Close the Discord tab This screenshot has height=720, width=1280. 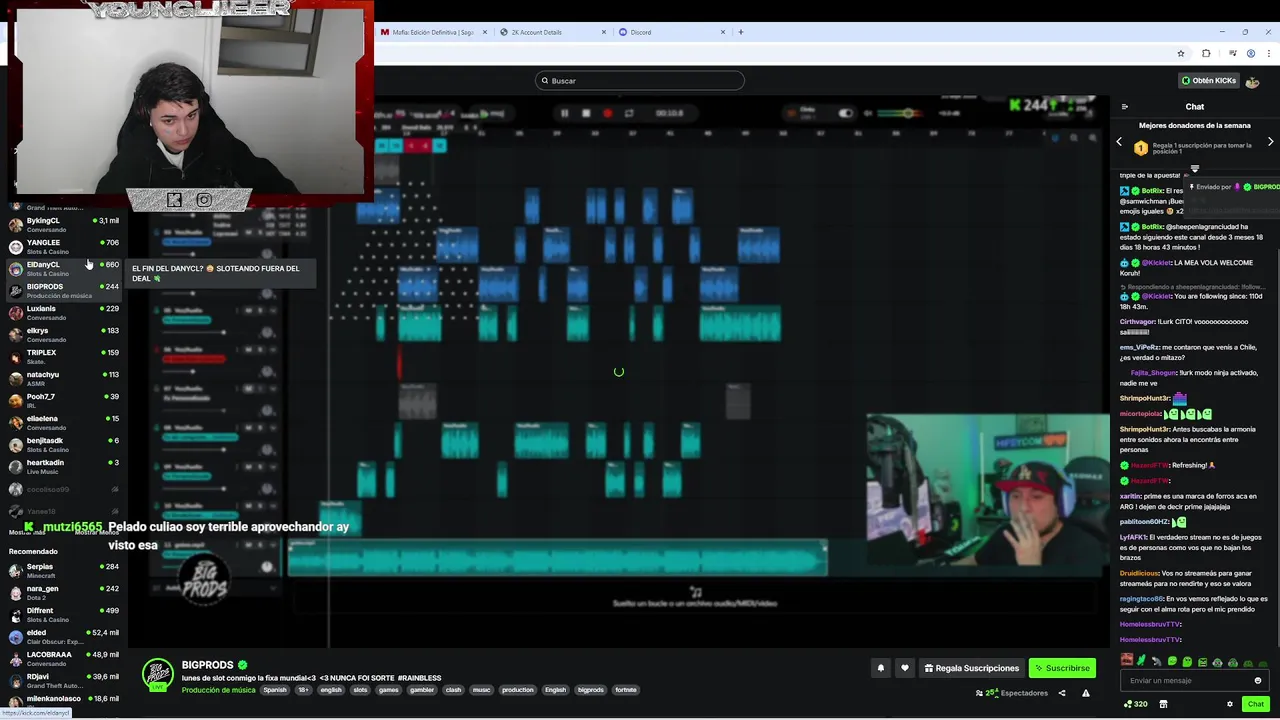723,32
